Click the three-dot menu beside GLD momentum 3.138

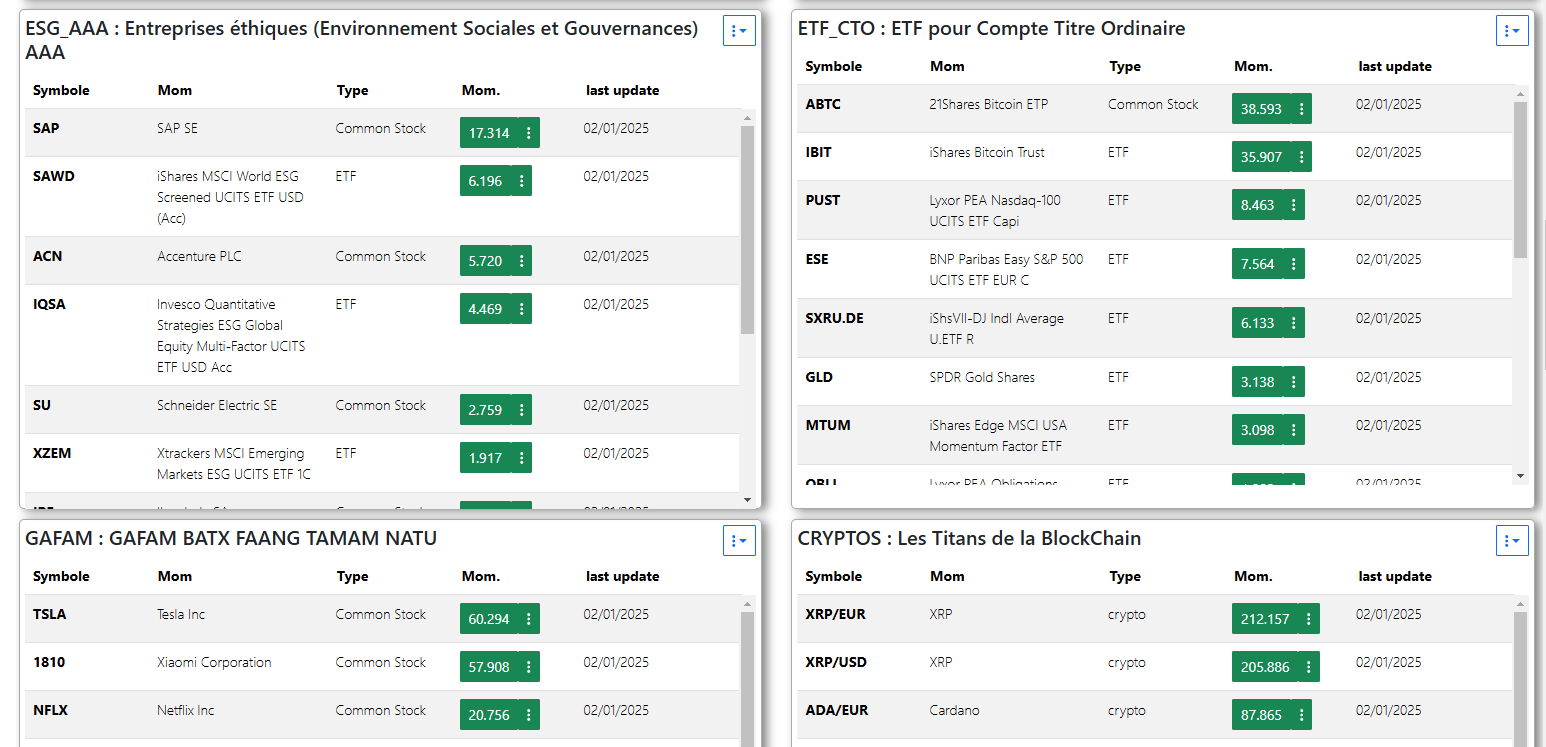point(1293,382)
